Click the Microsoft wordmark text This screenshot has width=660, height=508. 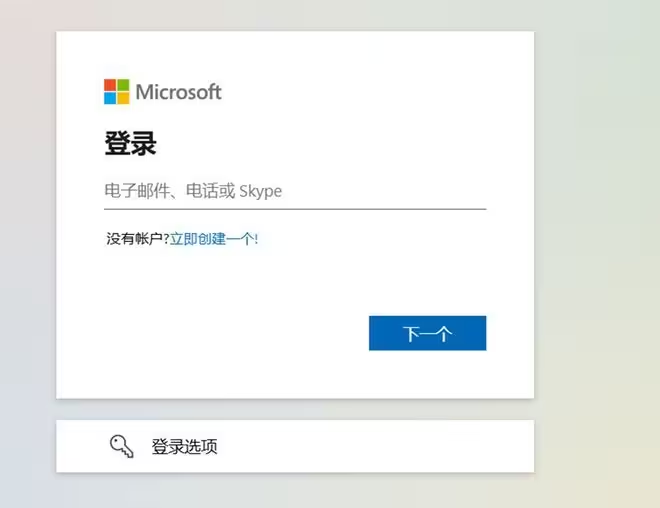[178, 92]
